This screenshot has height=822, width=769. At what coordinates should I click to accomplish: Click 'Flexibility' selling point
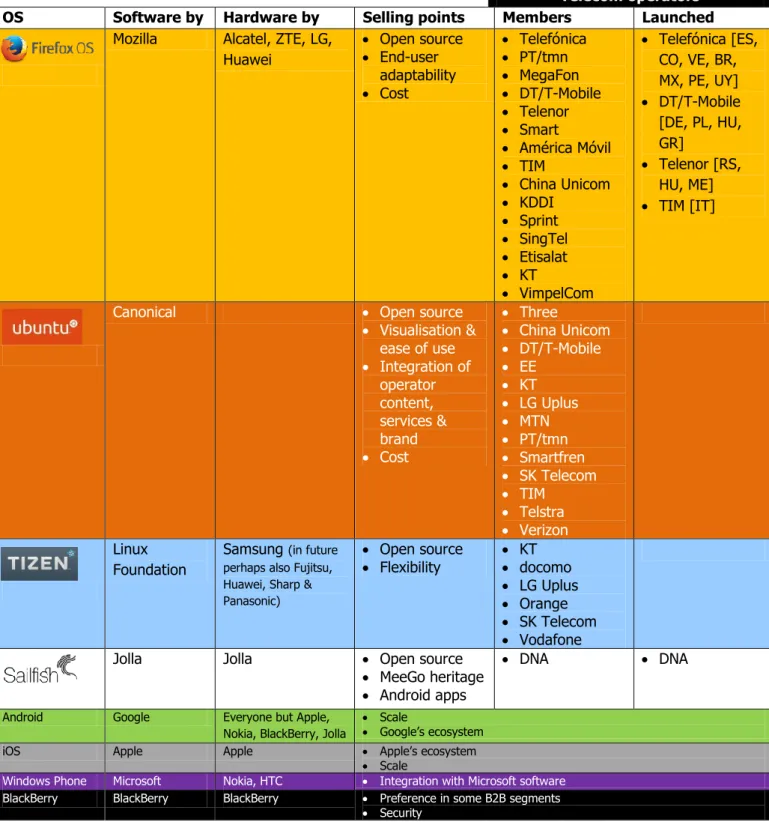(x=410, y=568)
